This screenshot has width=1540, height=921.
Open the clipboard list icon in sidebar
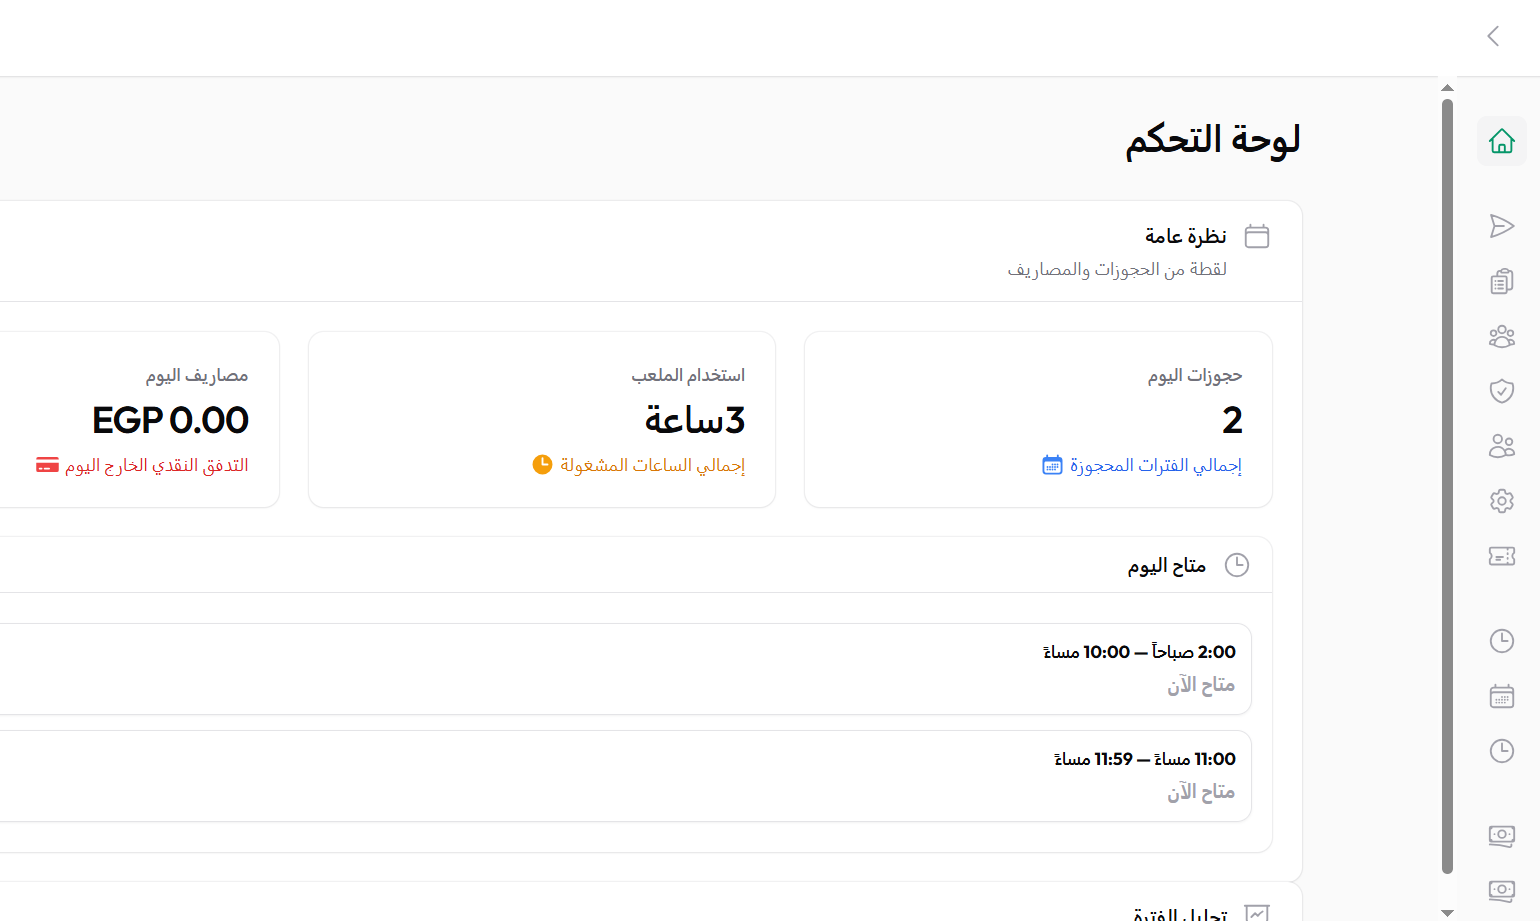1501,281
